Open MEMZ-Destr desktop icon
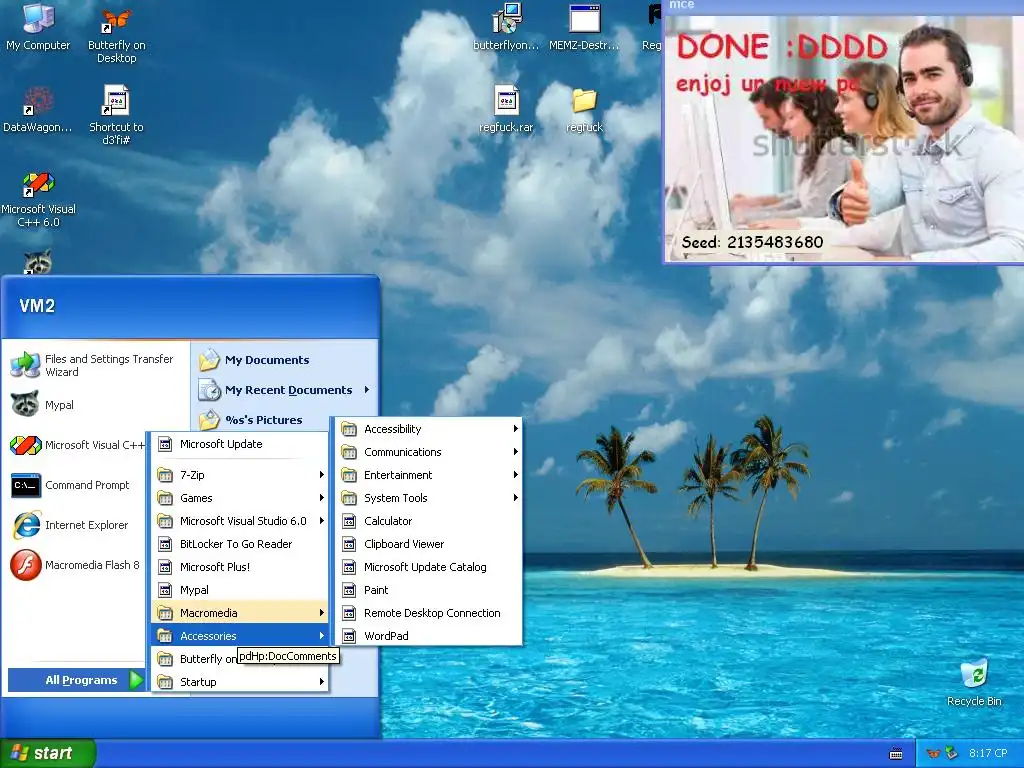1024x768 pixels. click(x=584, y=27)
